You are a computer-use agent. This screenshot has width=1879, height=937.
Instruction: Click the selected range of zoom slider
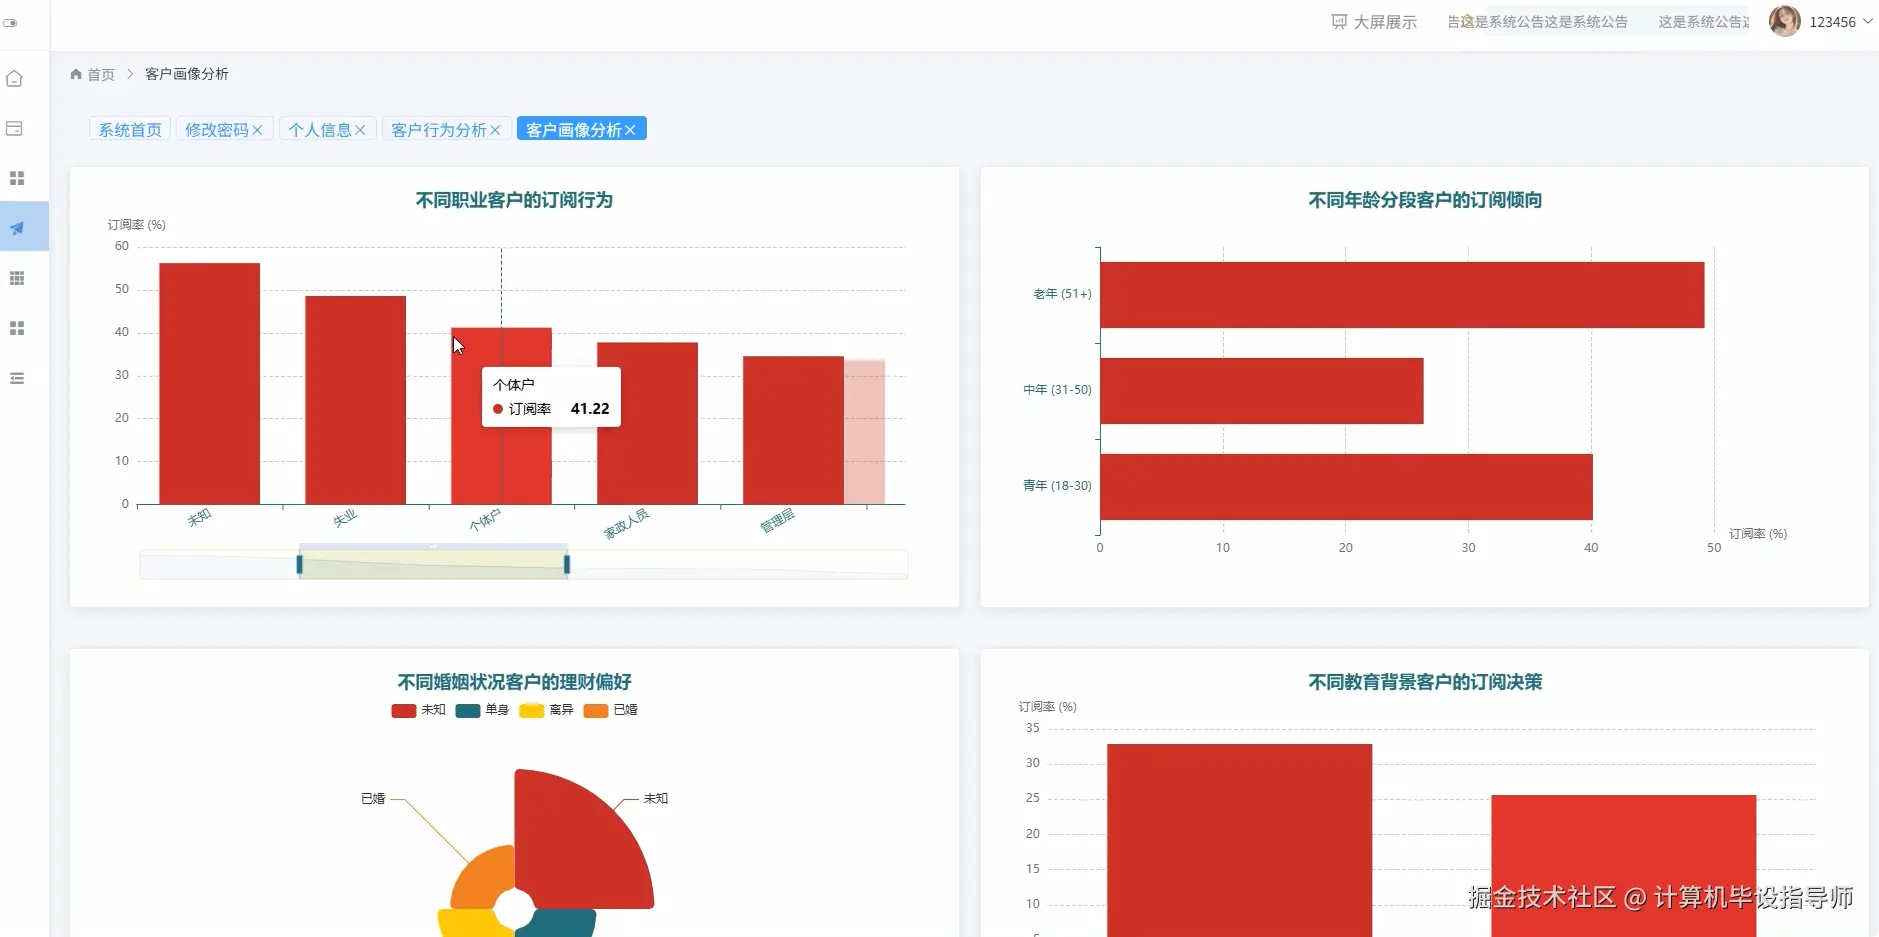click(433, 565)
